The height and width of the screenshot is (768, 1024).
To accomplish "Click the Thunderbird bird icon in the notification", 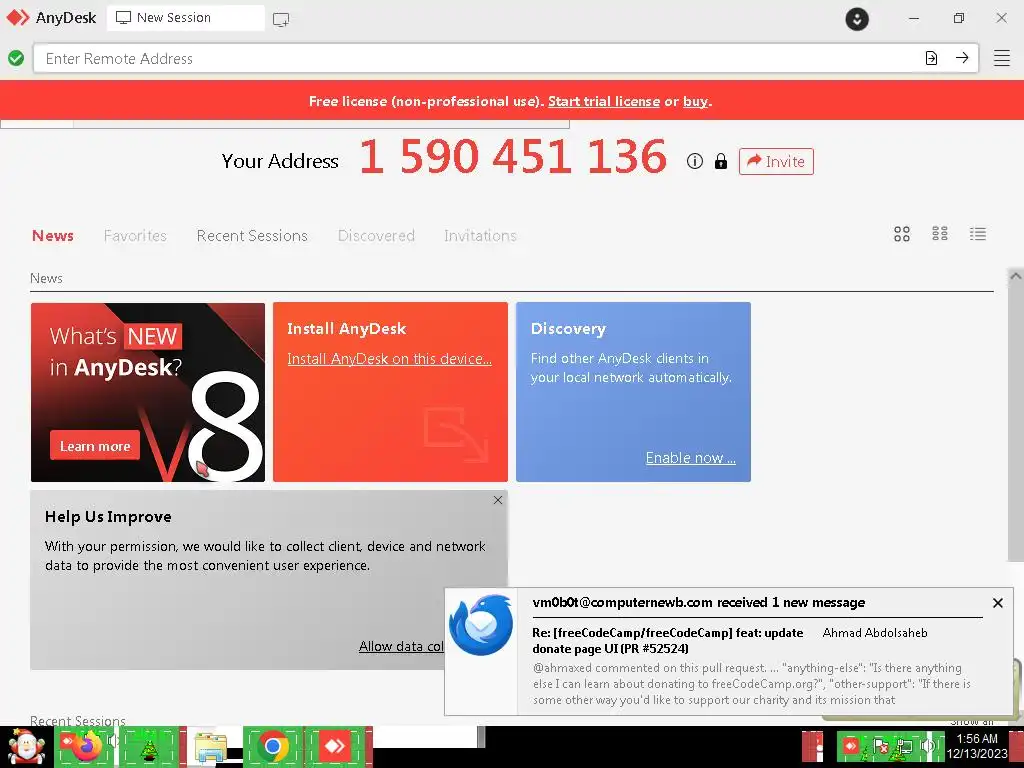I will 481,624.
